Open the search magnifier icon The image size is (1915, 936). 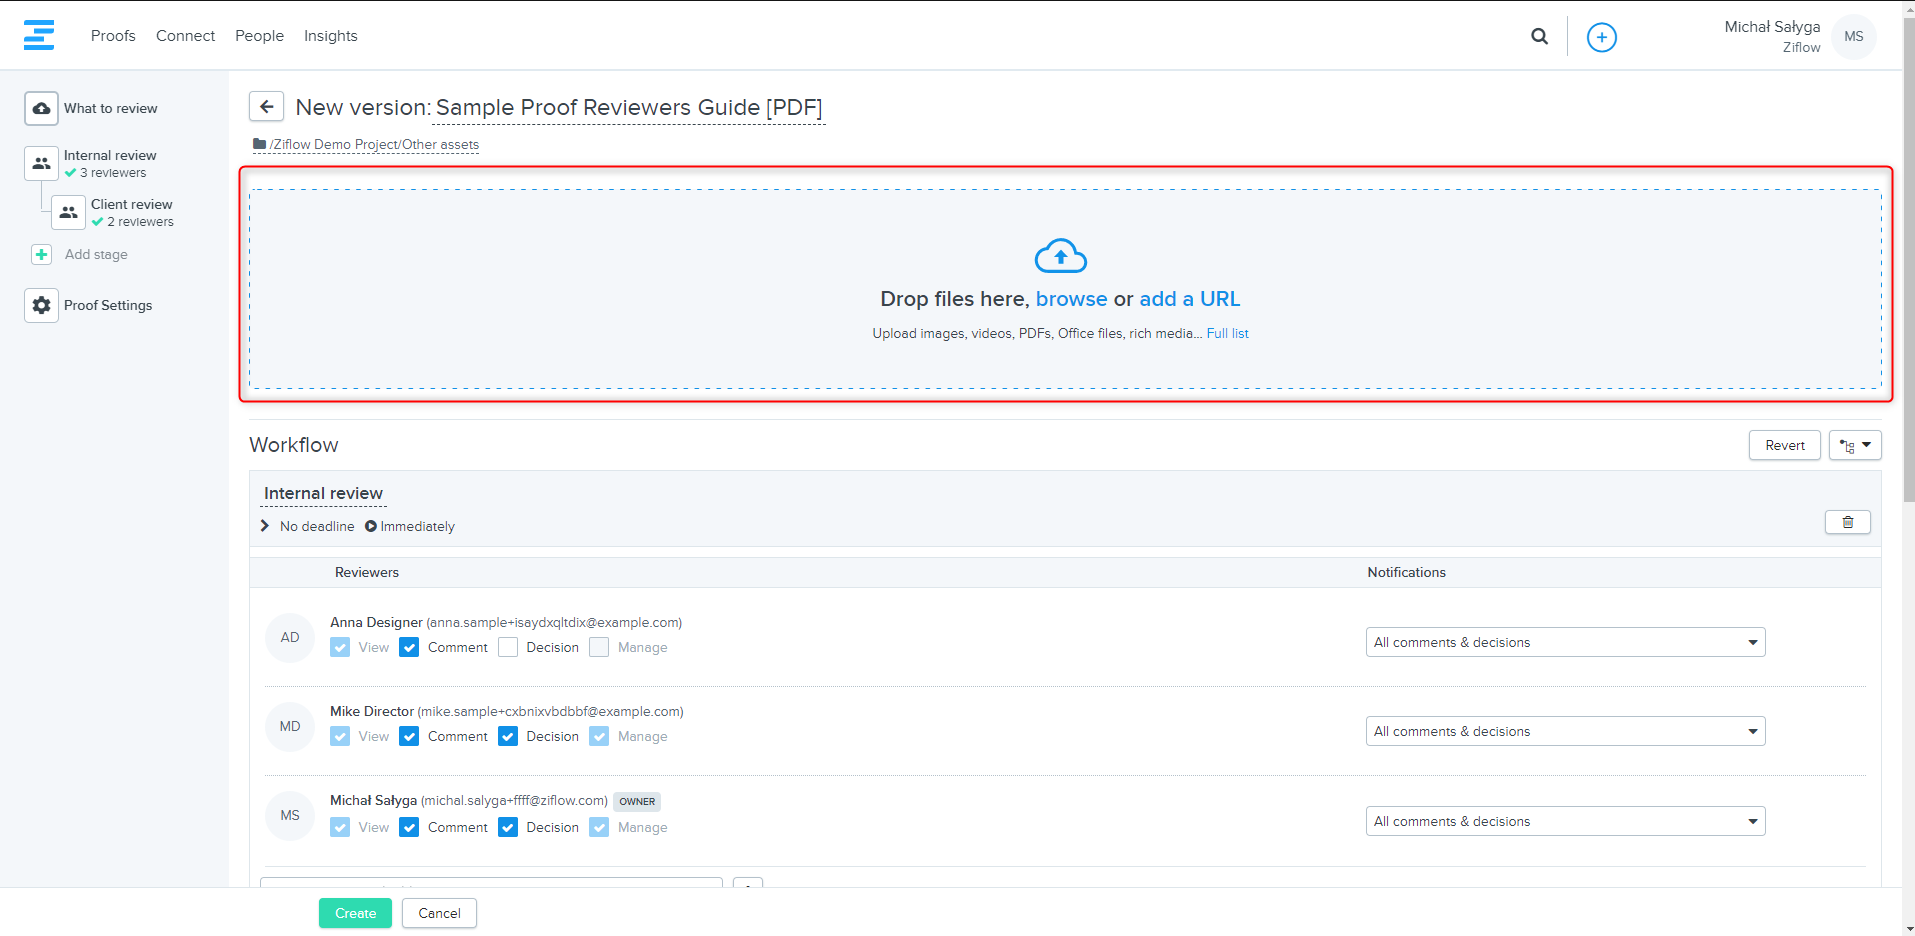click(1539, 36)
